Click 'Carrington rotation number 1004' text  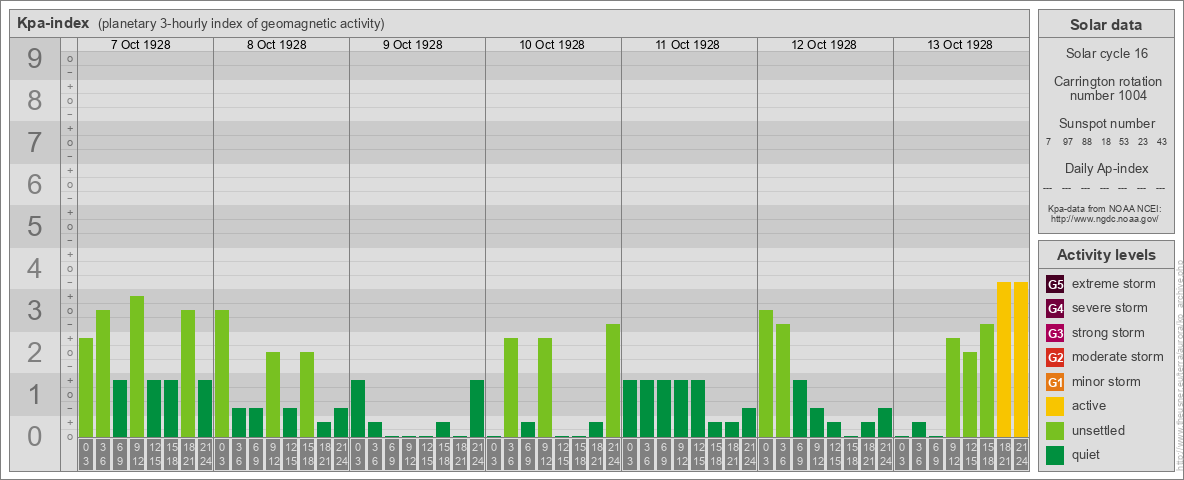[1106, 88]
